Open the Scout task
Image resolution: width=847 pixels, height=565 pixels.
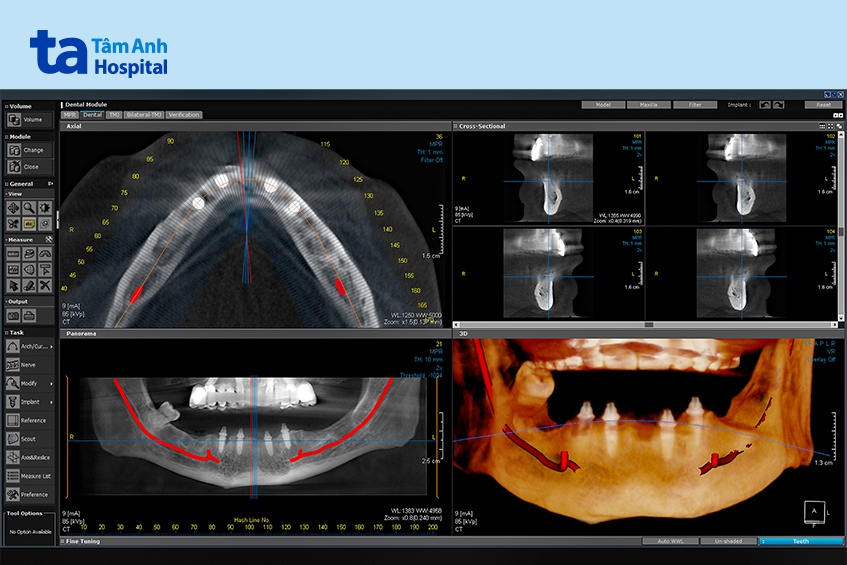coord(14,439)
